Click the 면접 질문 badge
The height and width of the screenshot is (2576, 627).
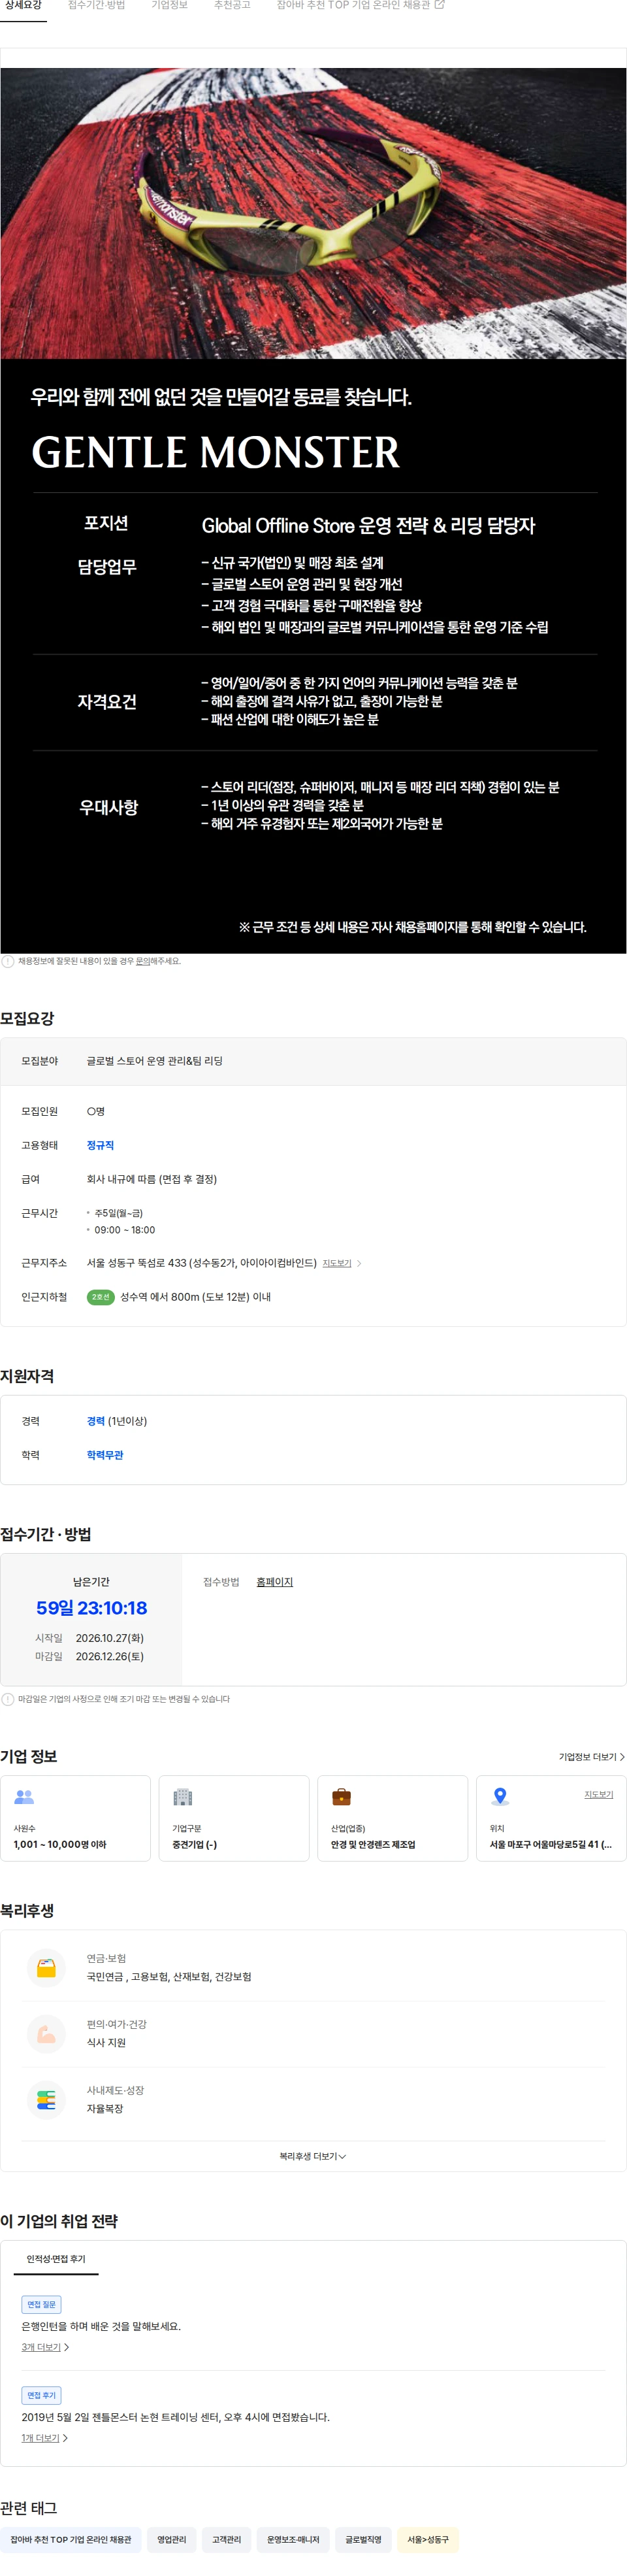tap(42, 2304)
